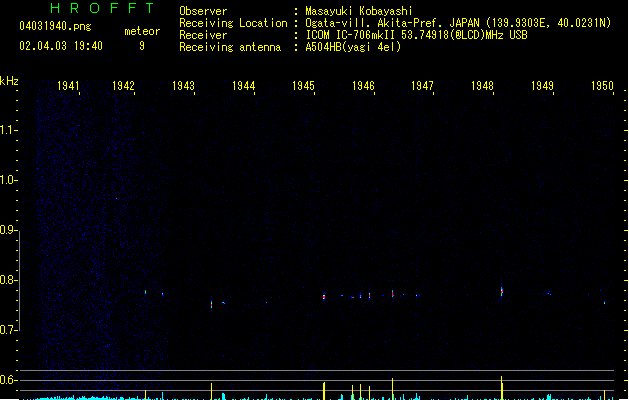629x400 pixels.
Task: Click the 1945 time axis label
Action: (x=303, y=86)
